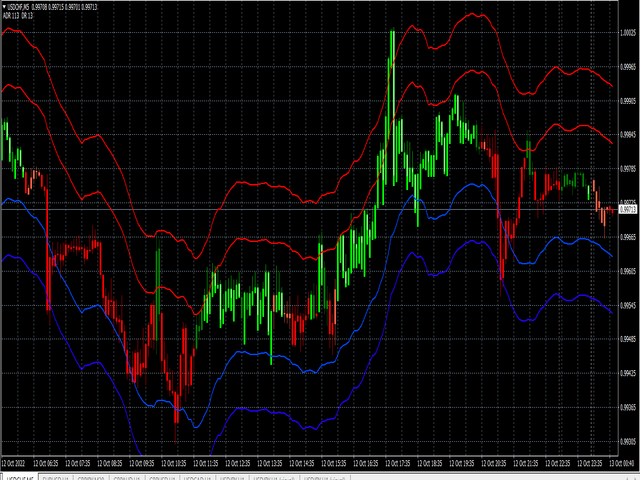Click the 0.99845 price scale label
Image resolution: width=640 pixels, height=480 pixels.
(628, 134)
